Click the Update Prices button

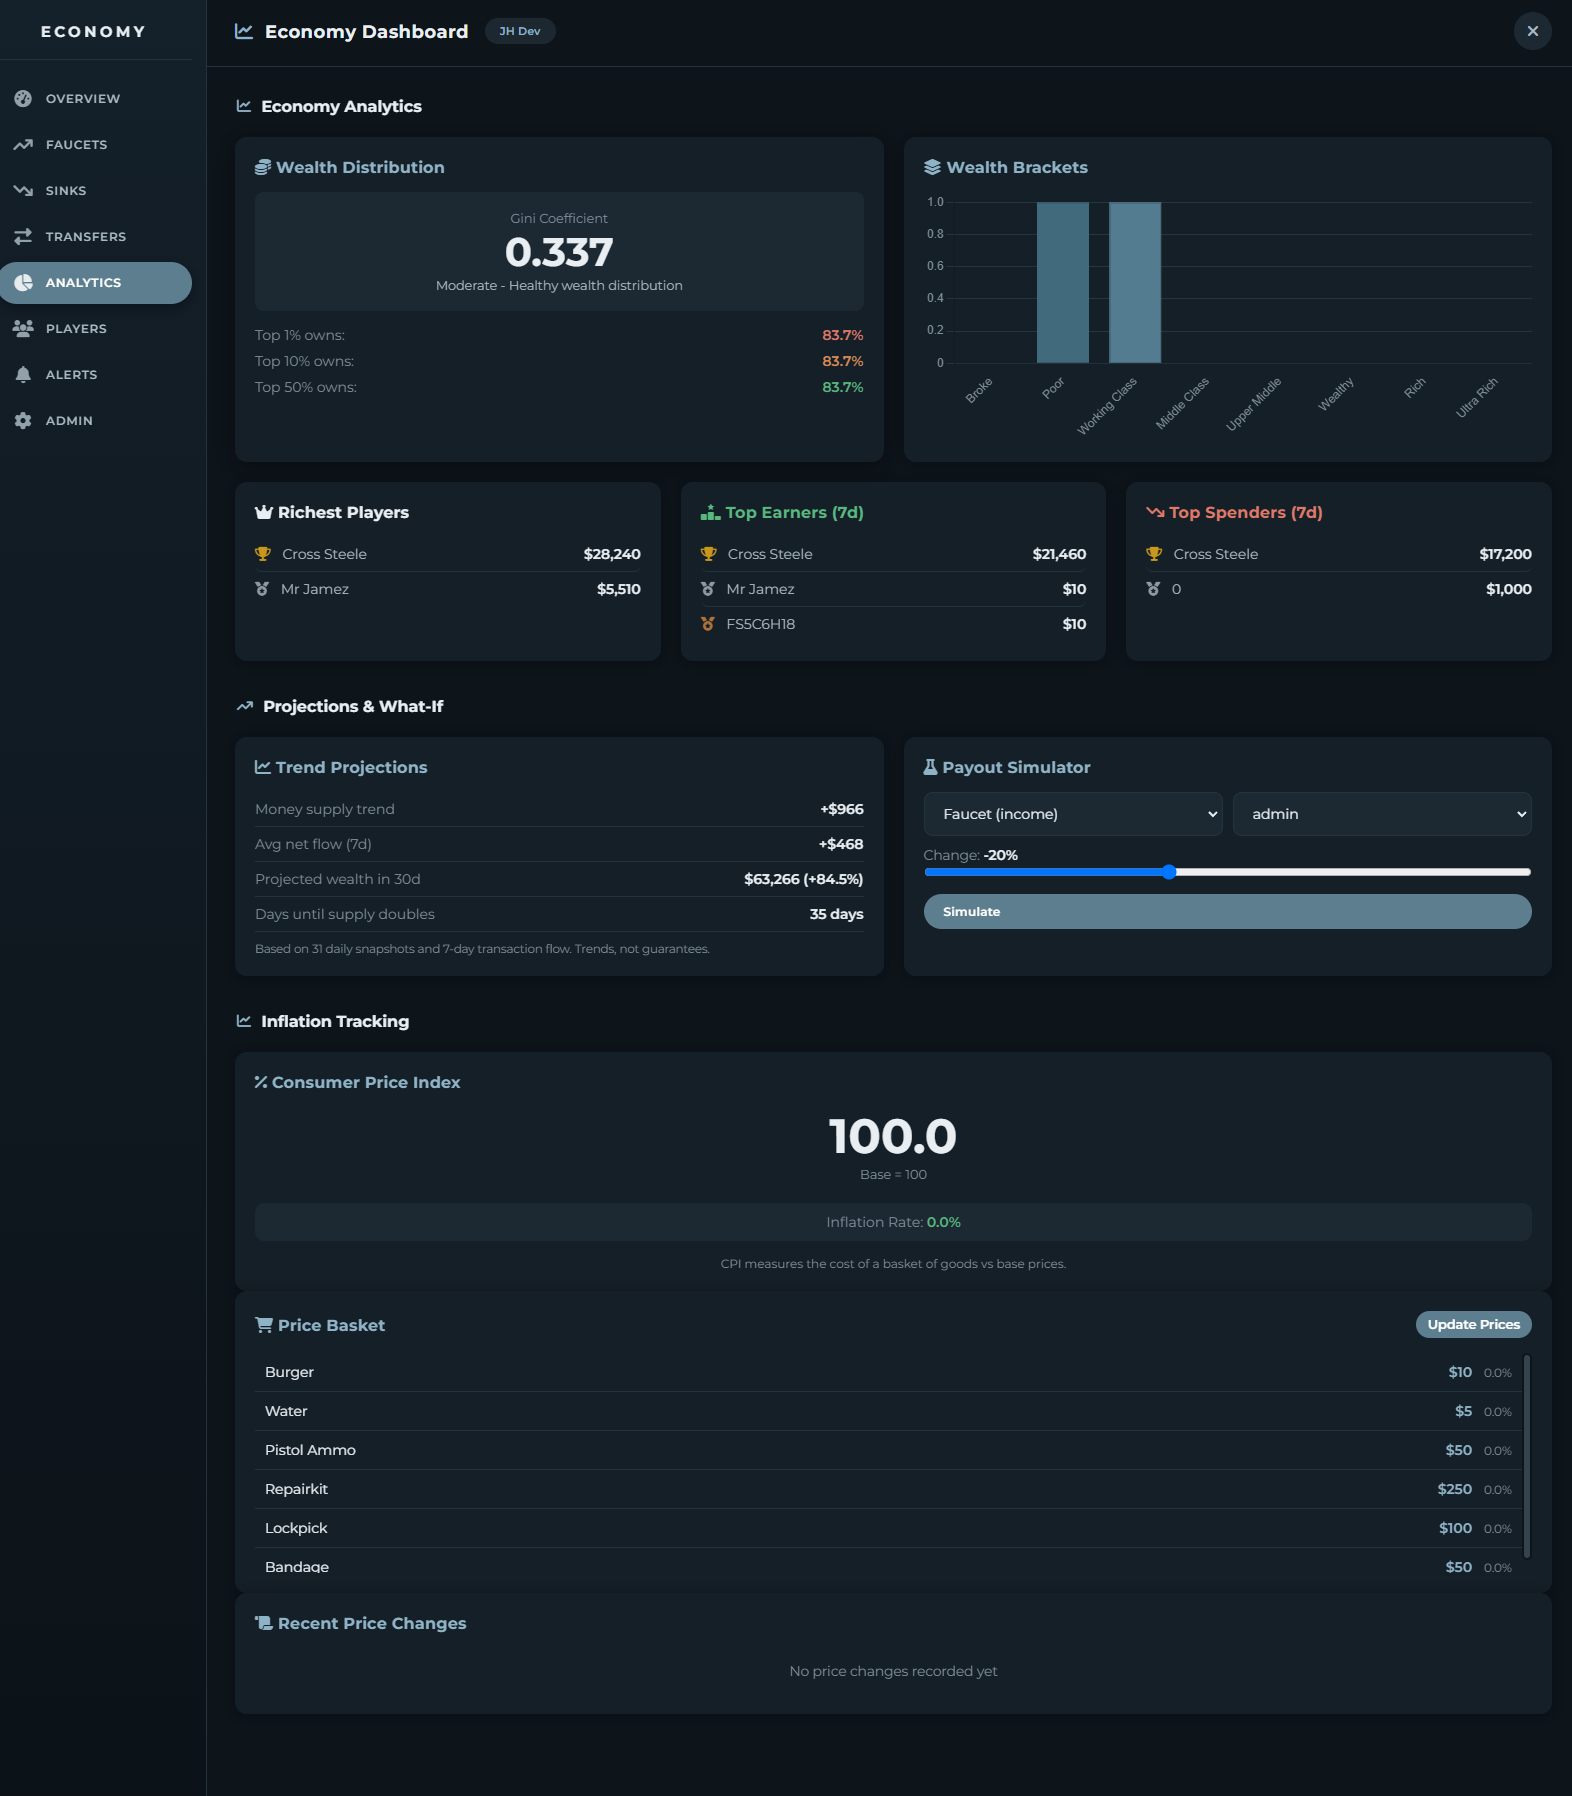click(x=1473, y=1324)
